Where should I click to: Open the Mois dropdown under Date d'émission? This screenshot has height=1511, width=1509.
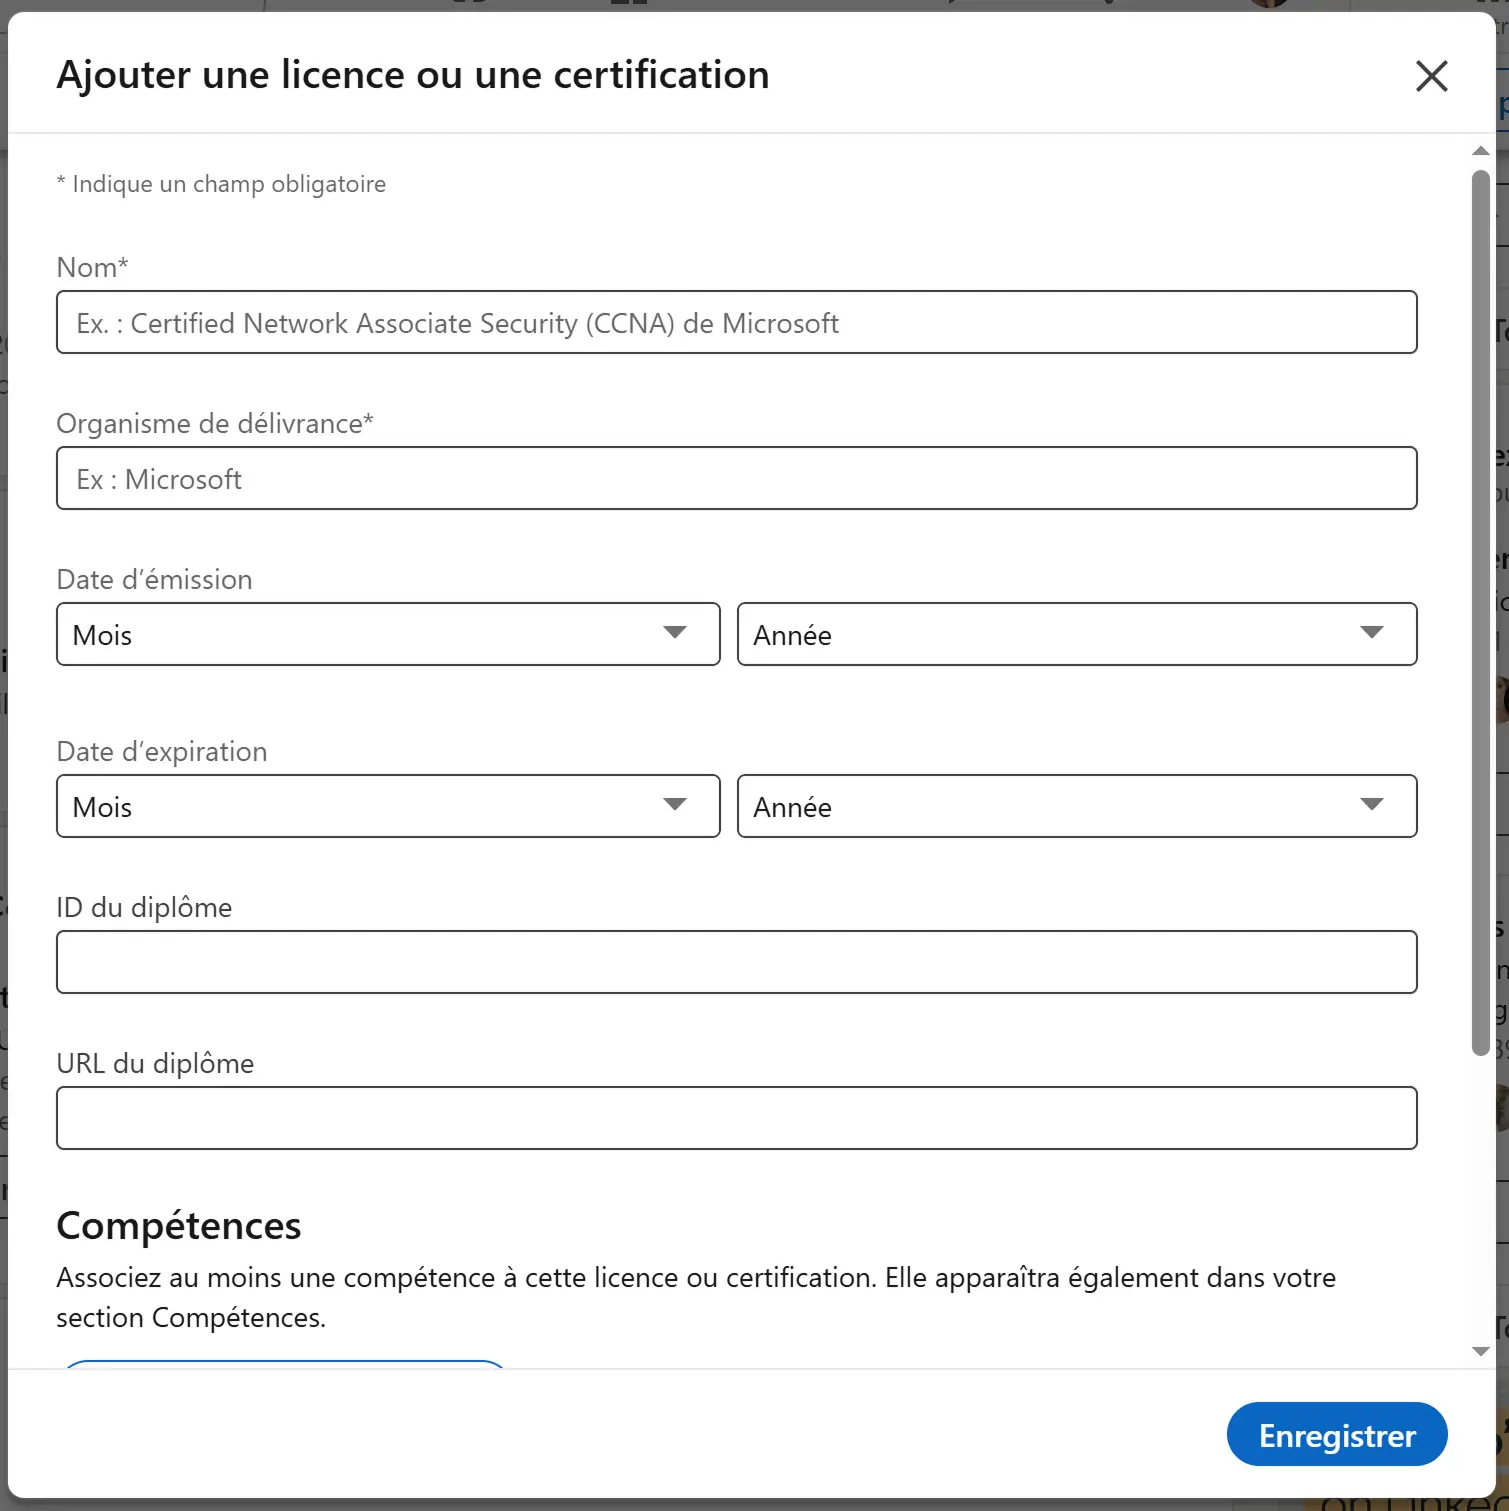click(x=388, y=634)
